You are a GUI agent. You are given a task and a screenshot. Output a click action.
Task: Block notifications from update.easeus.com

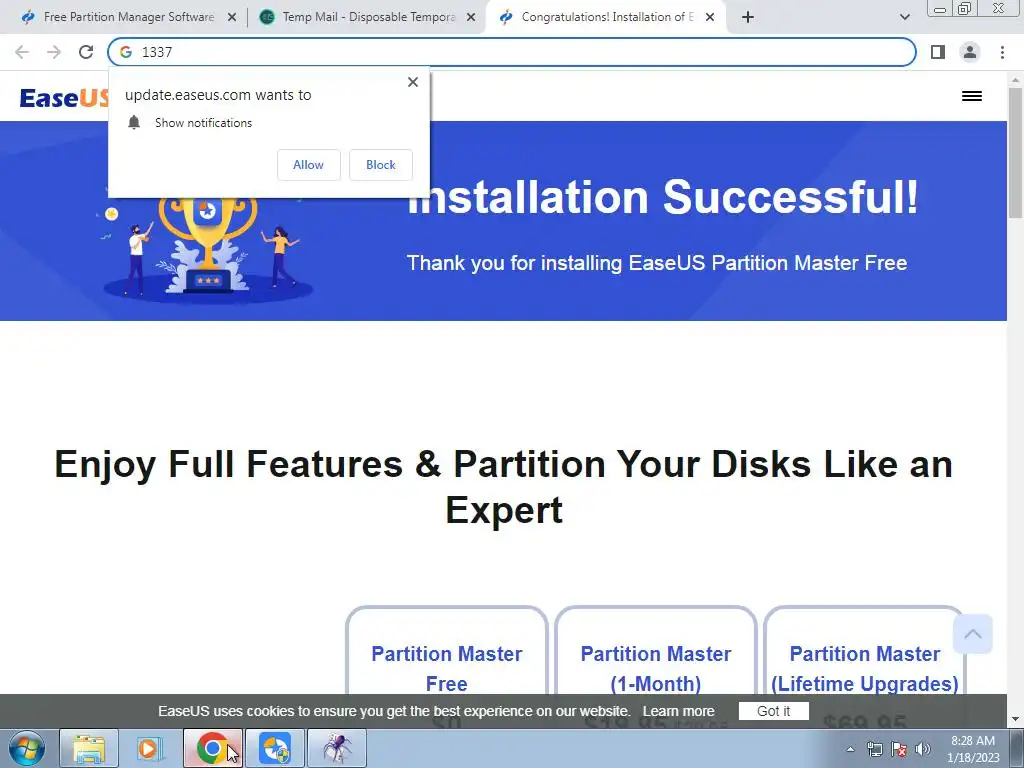click(x=381, y=165)
